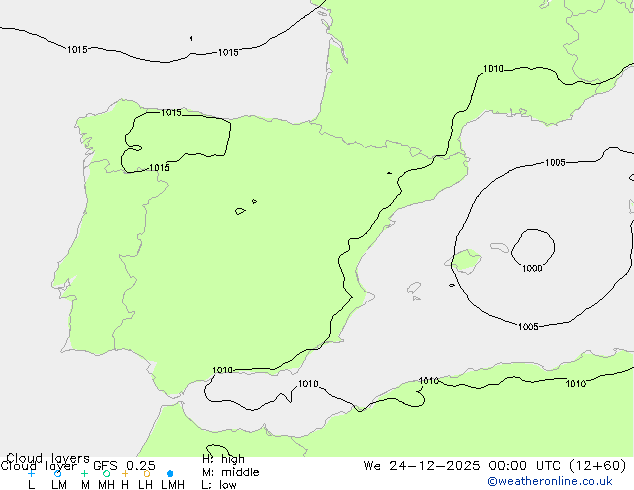Click the green plus legend symbol for M
Viewport: 634px width, 490px height.
point(84,473)
